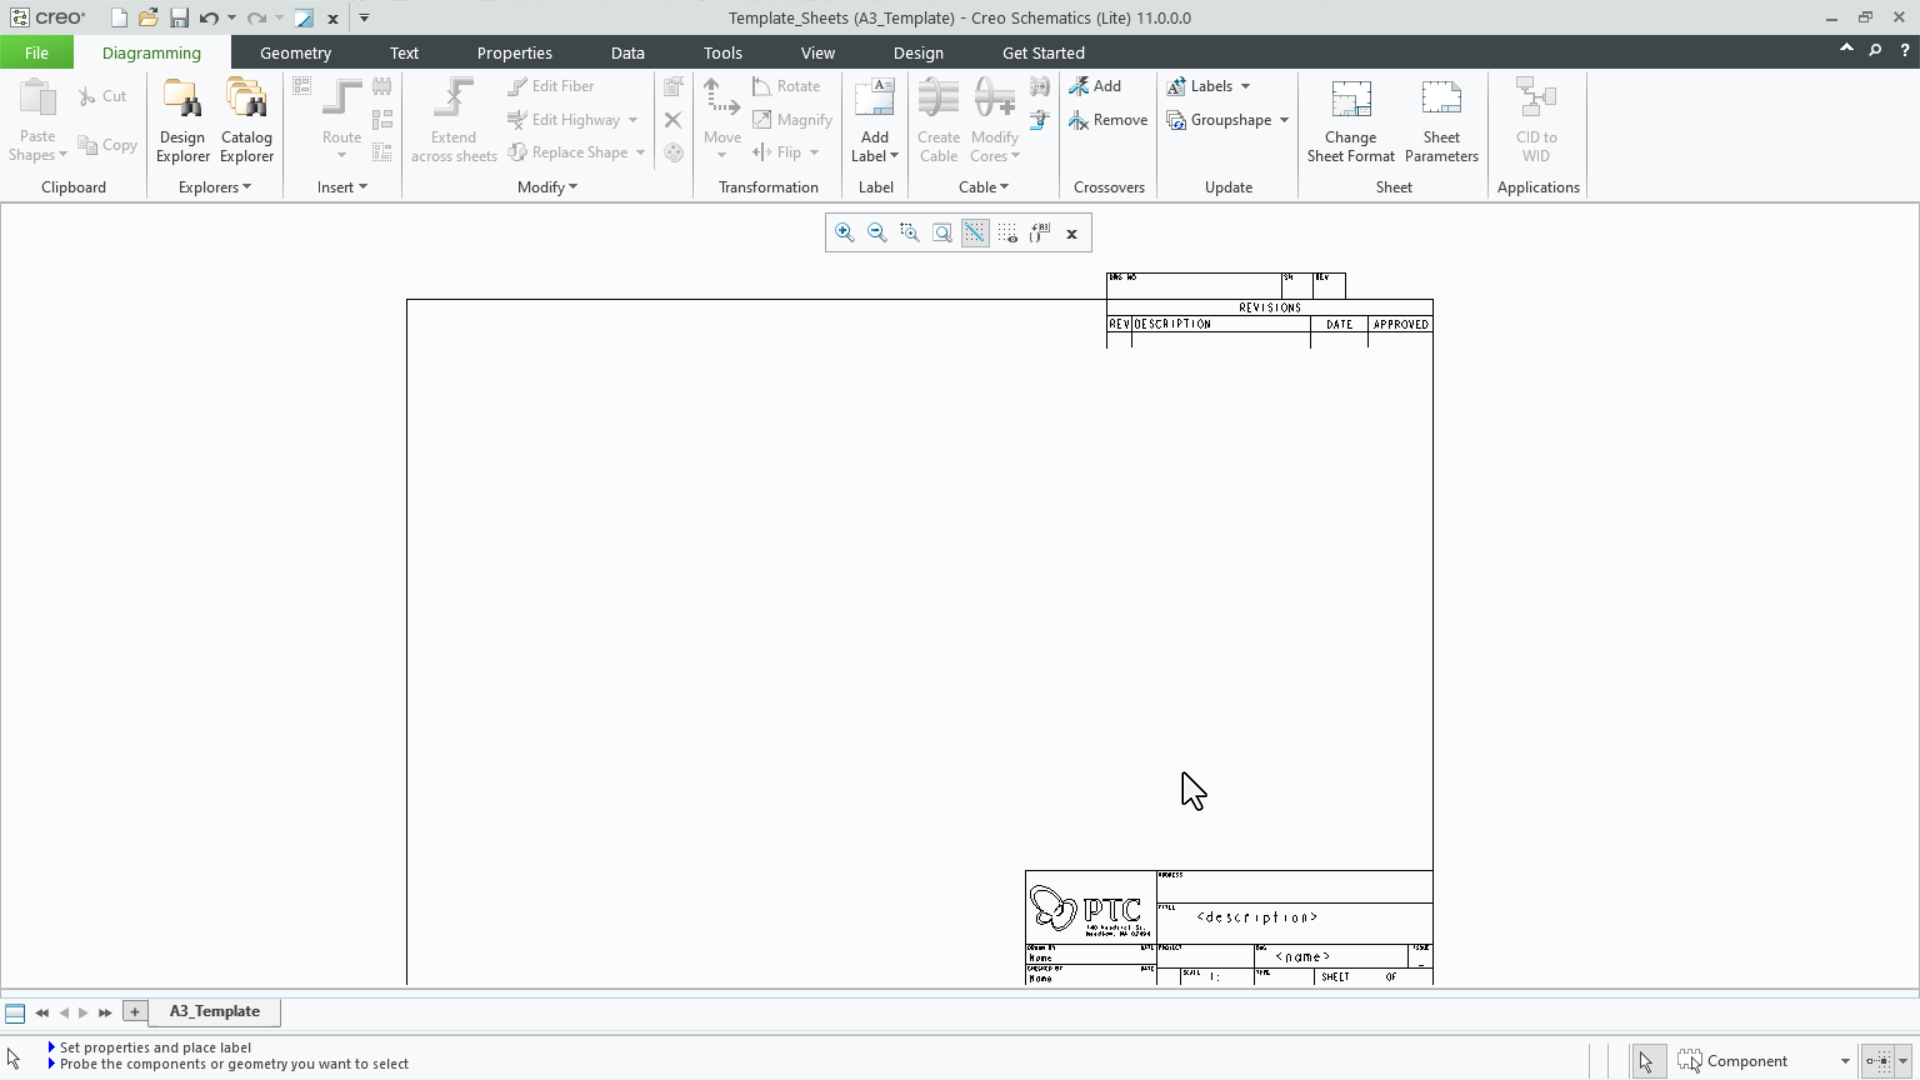Add a new sheet with plus button
1920x1080 pixels.
click(134, 1011)
